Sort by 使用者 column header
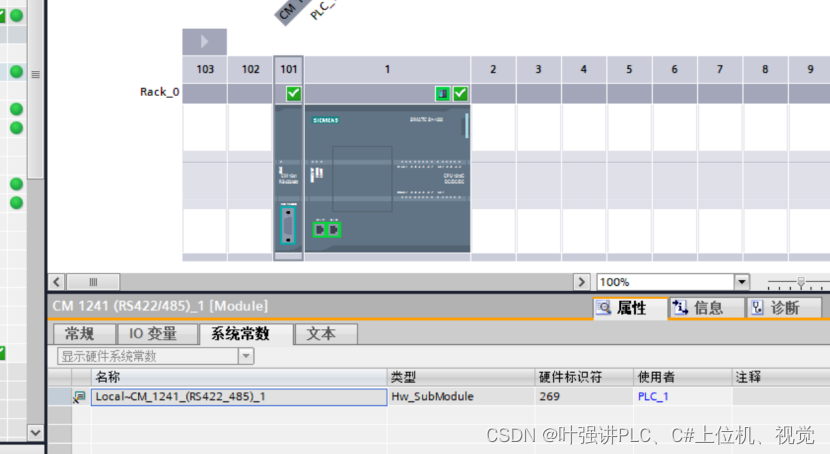 (683, 377)
